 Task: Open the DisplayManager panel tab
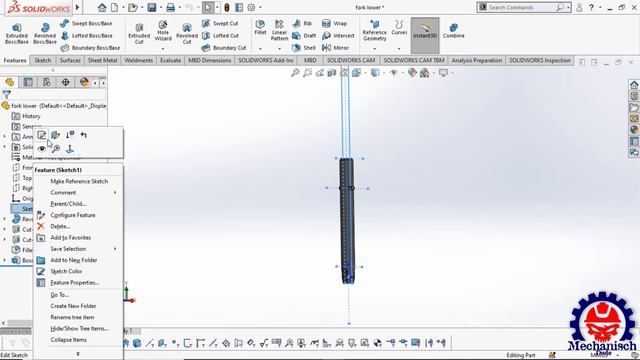tap(84, 82)
